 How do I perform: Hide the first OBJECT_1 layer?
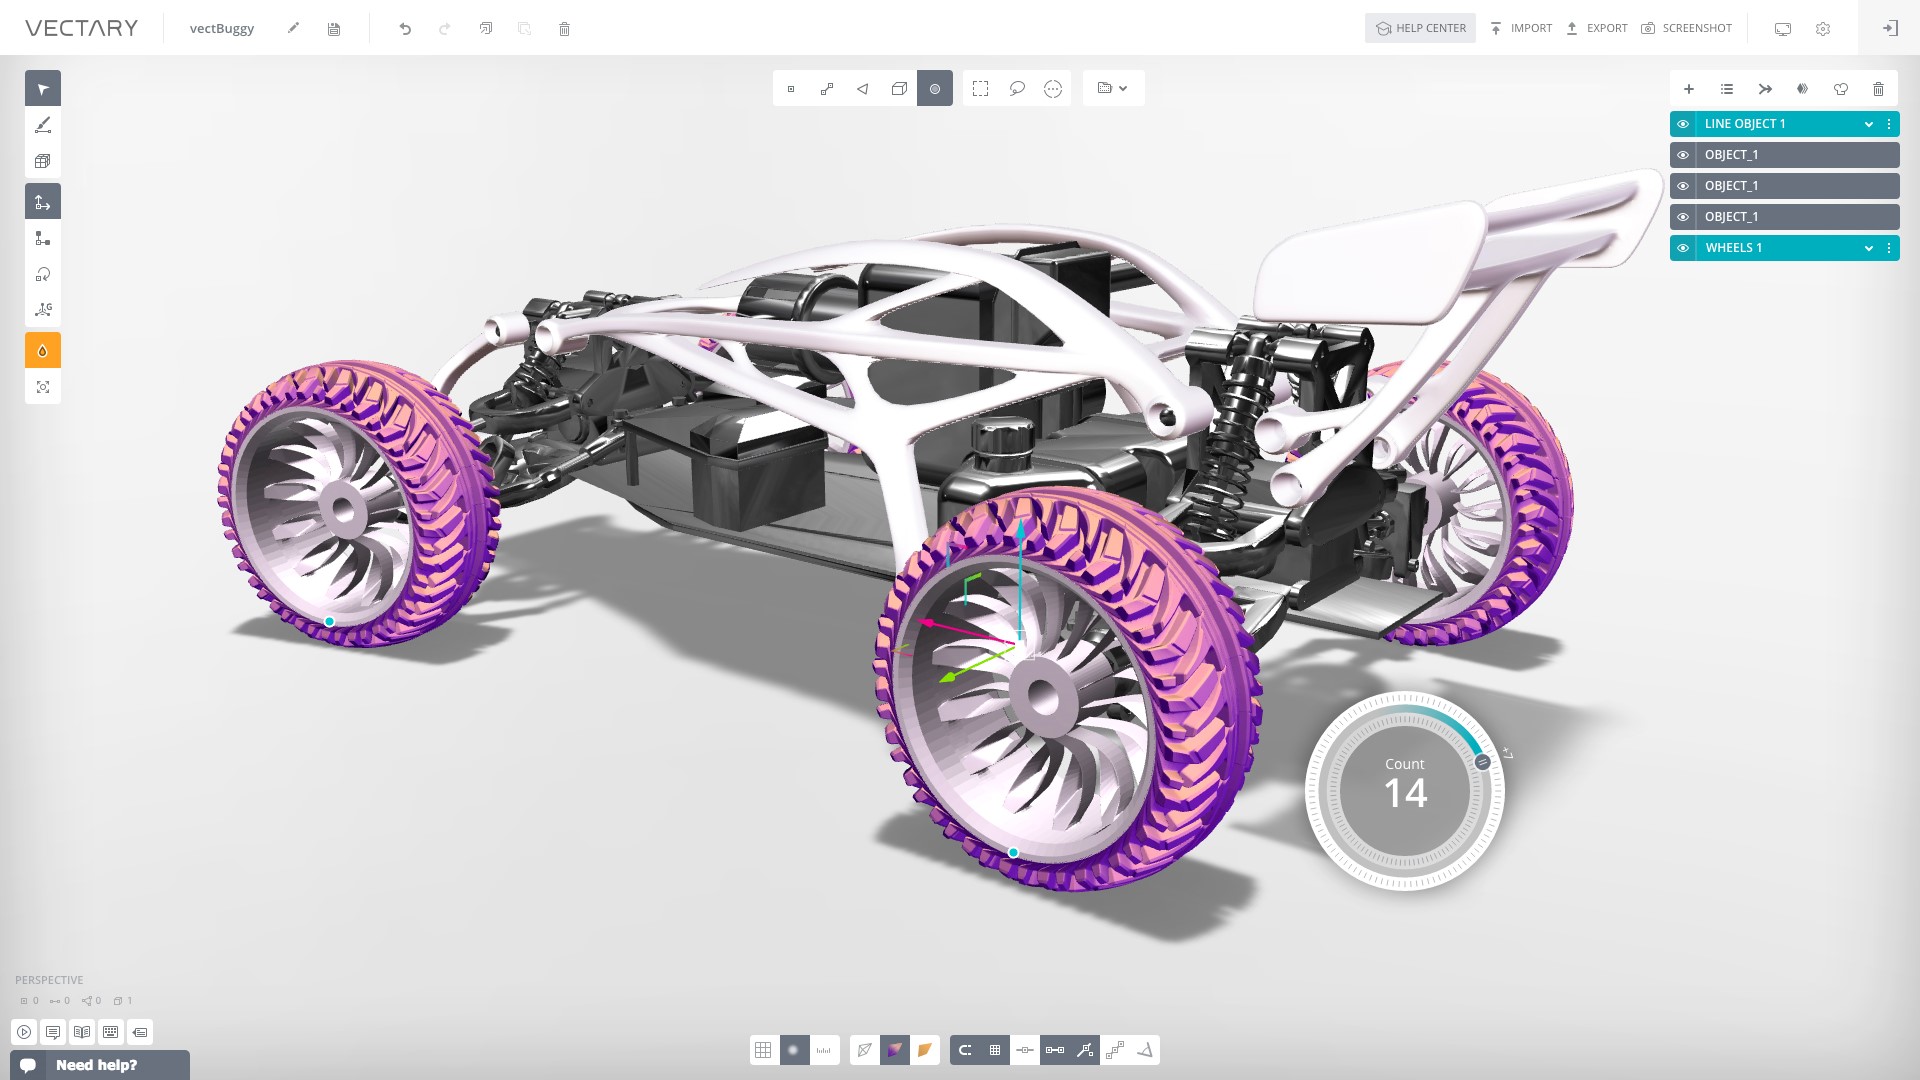point(1683,155)
